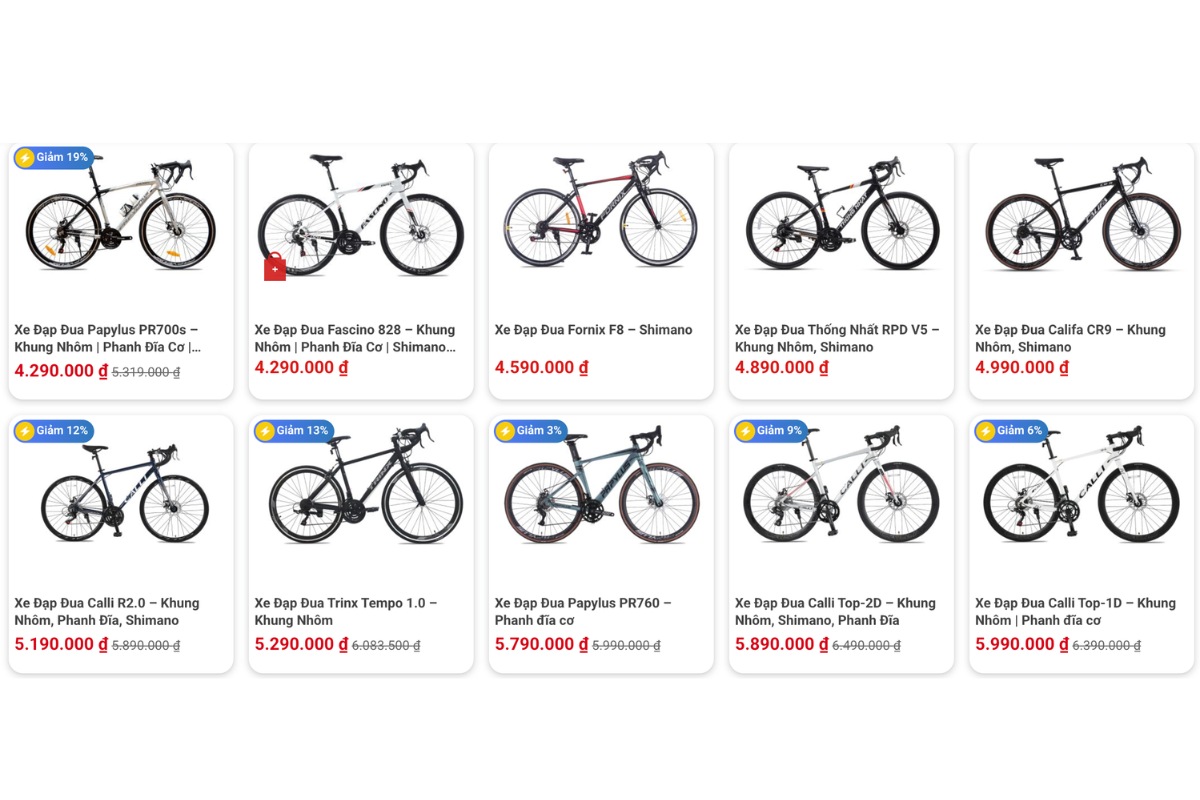Open the Papylus PR700s product title link

click(x=107, y=338)
